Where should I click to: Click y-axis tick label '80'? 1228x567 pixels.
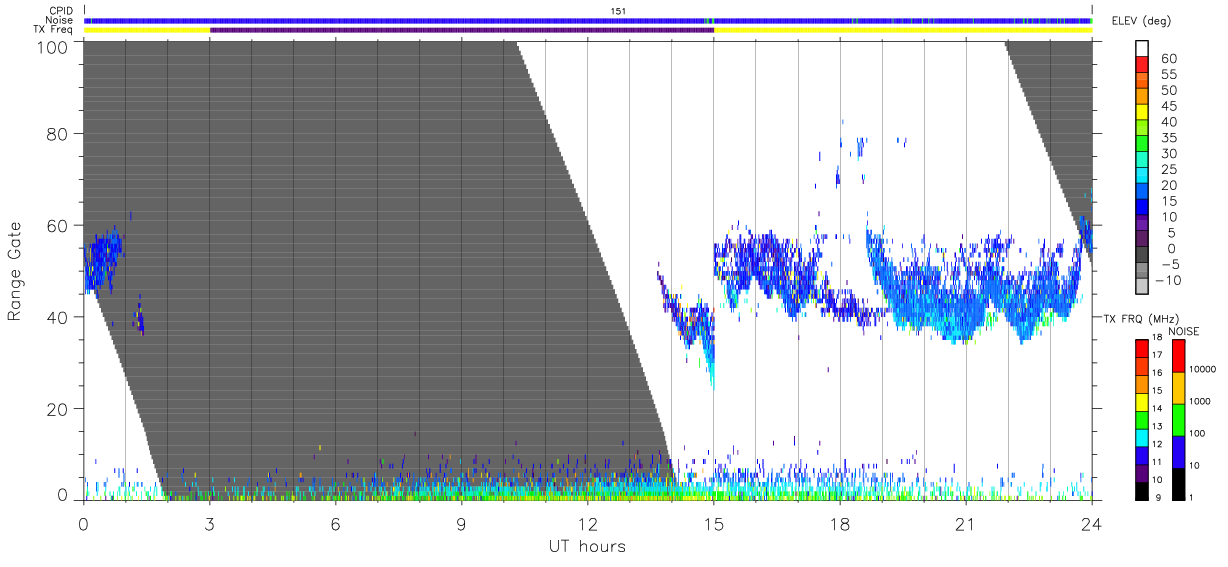pos(56,134)
